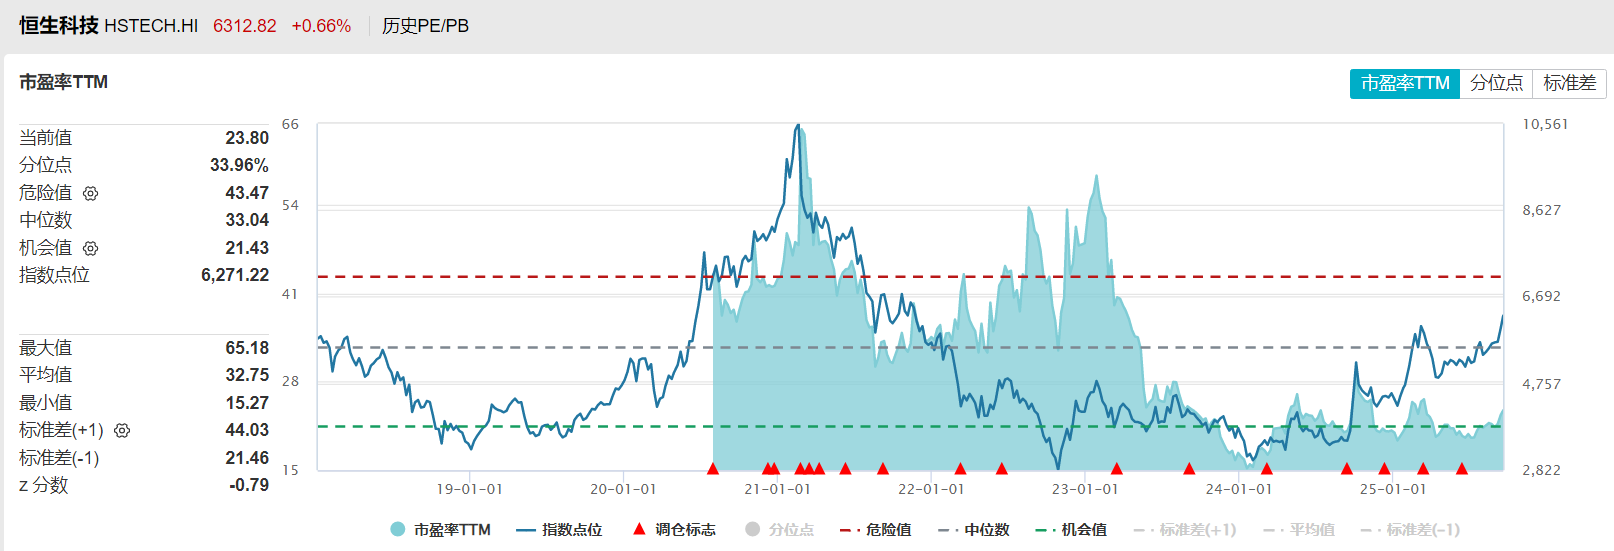
Task: Enable 标准差(+1) line in legend
Action: pyautogui.click(x=1185, y=530)
